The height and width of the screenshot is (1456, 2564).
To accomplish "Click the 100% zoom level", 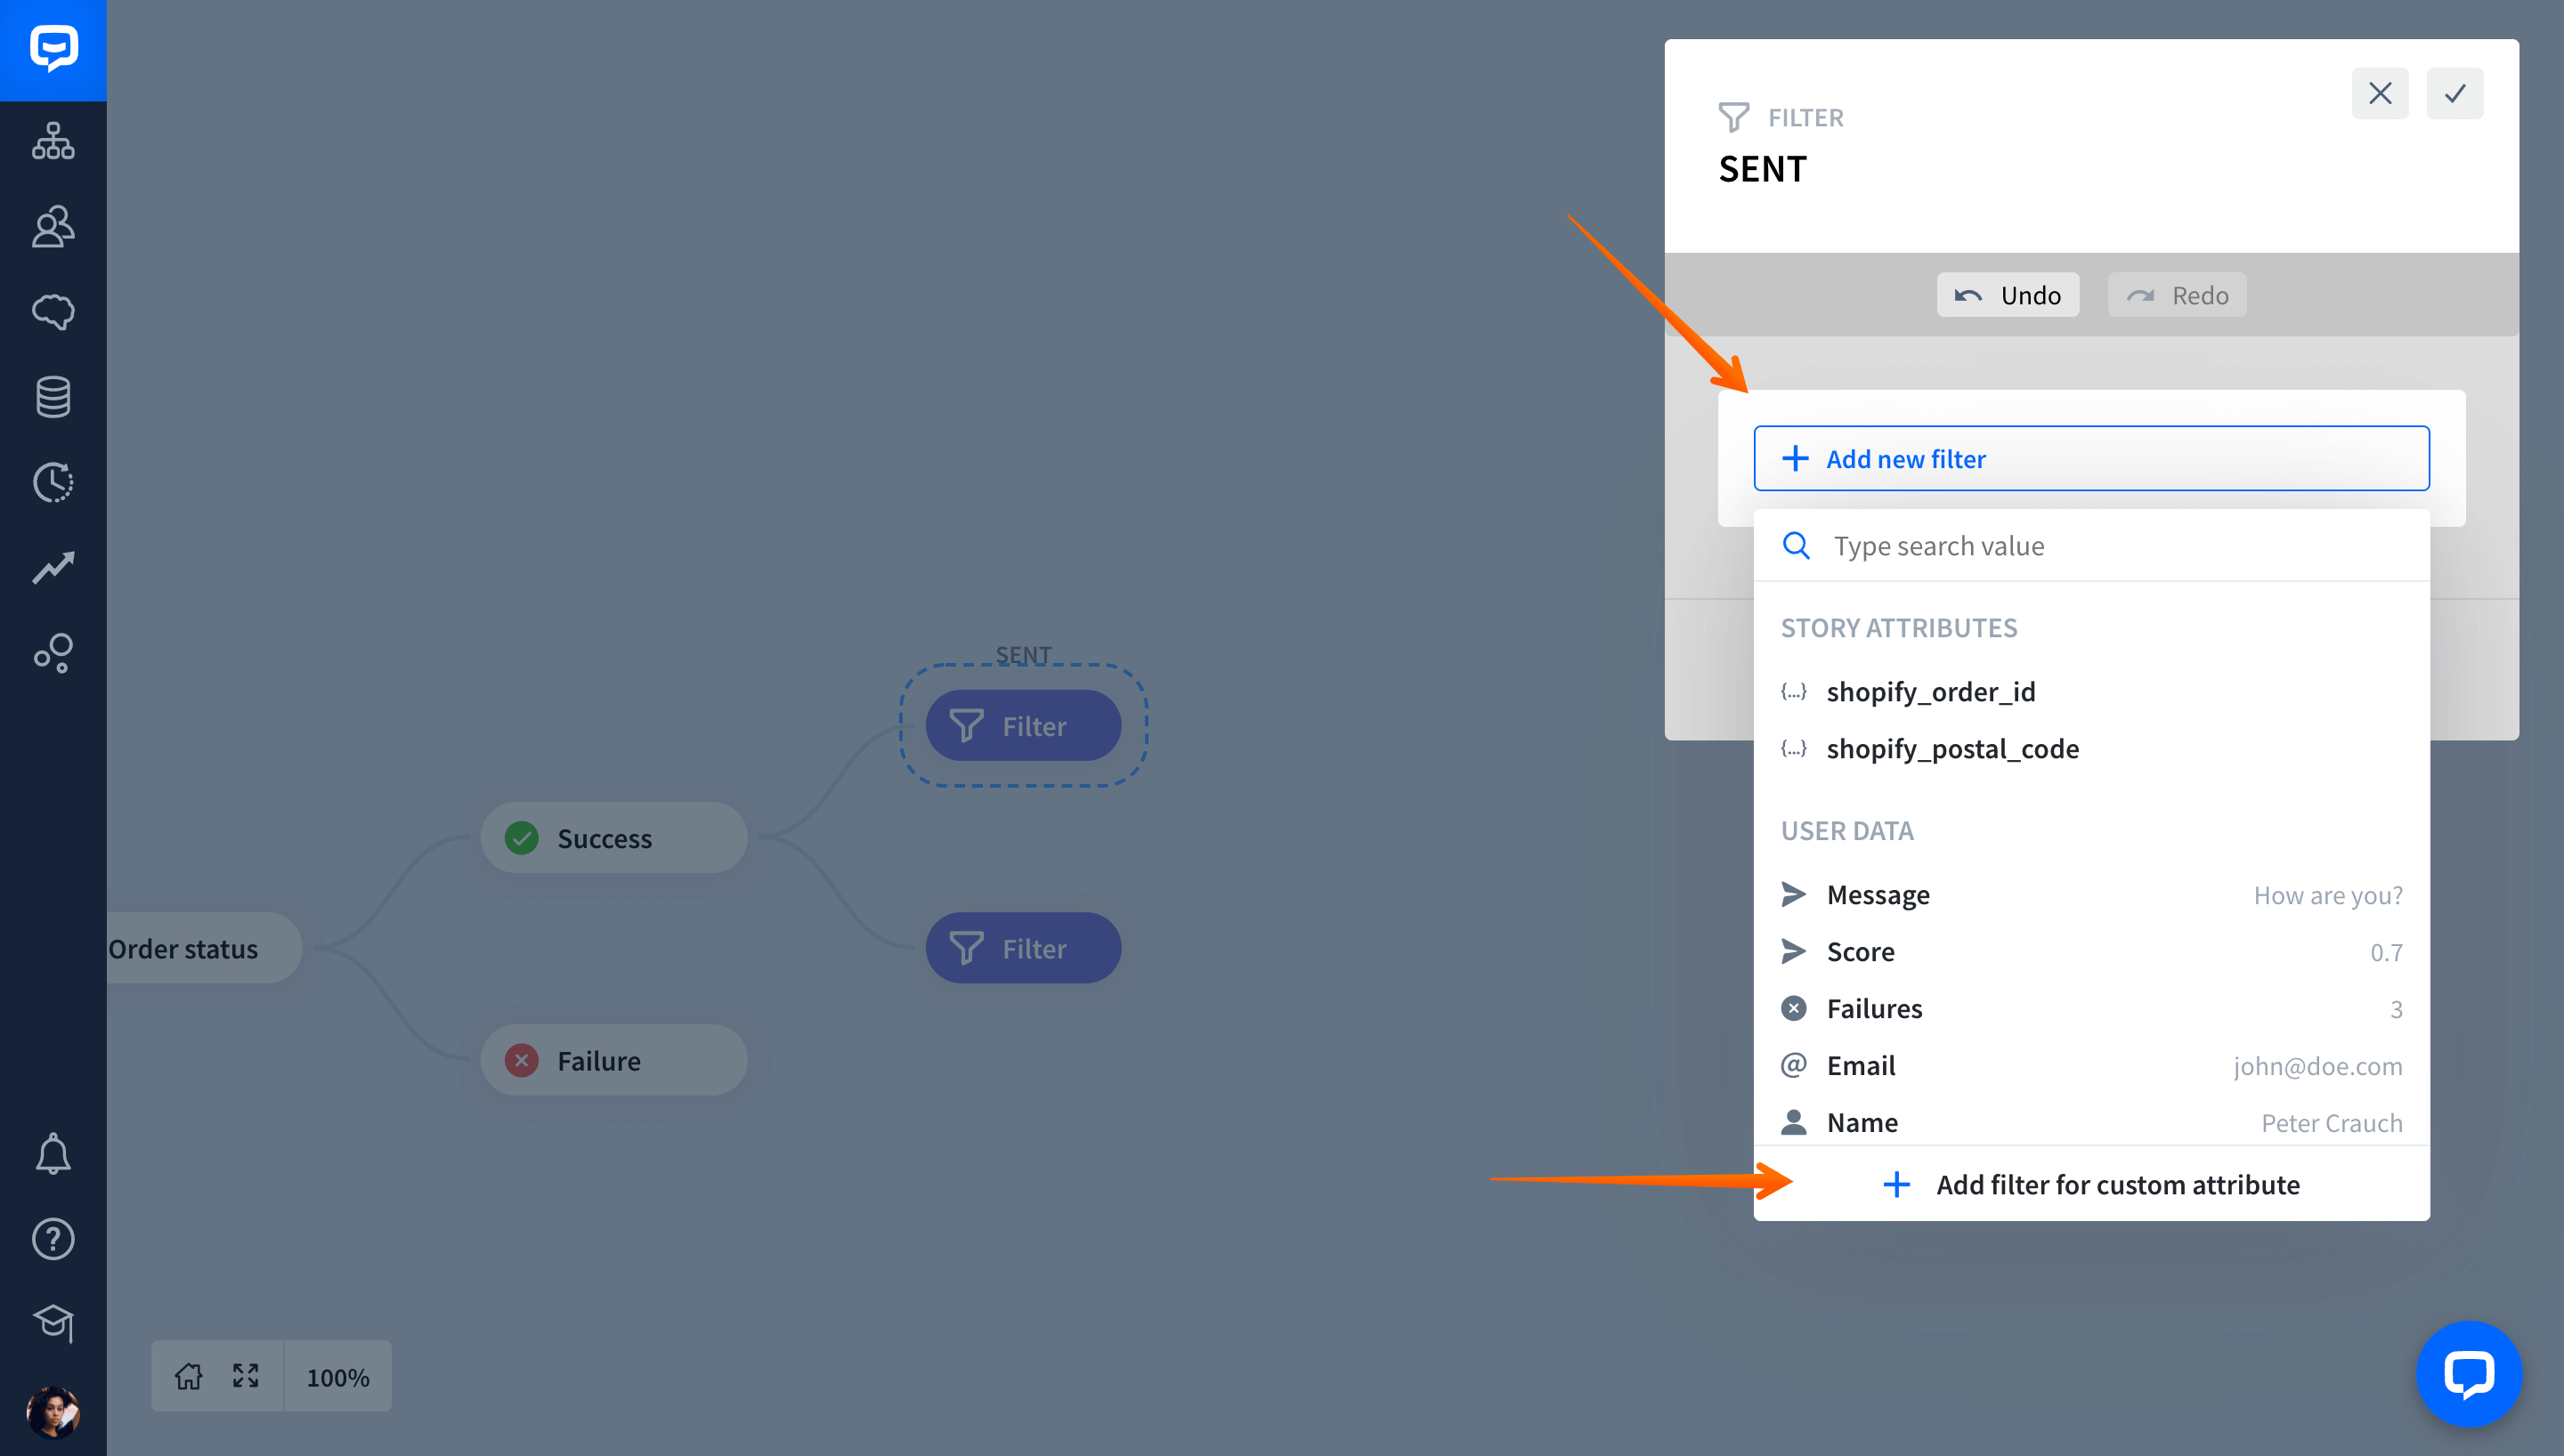I will 338,1377.
